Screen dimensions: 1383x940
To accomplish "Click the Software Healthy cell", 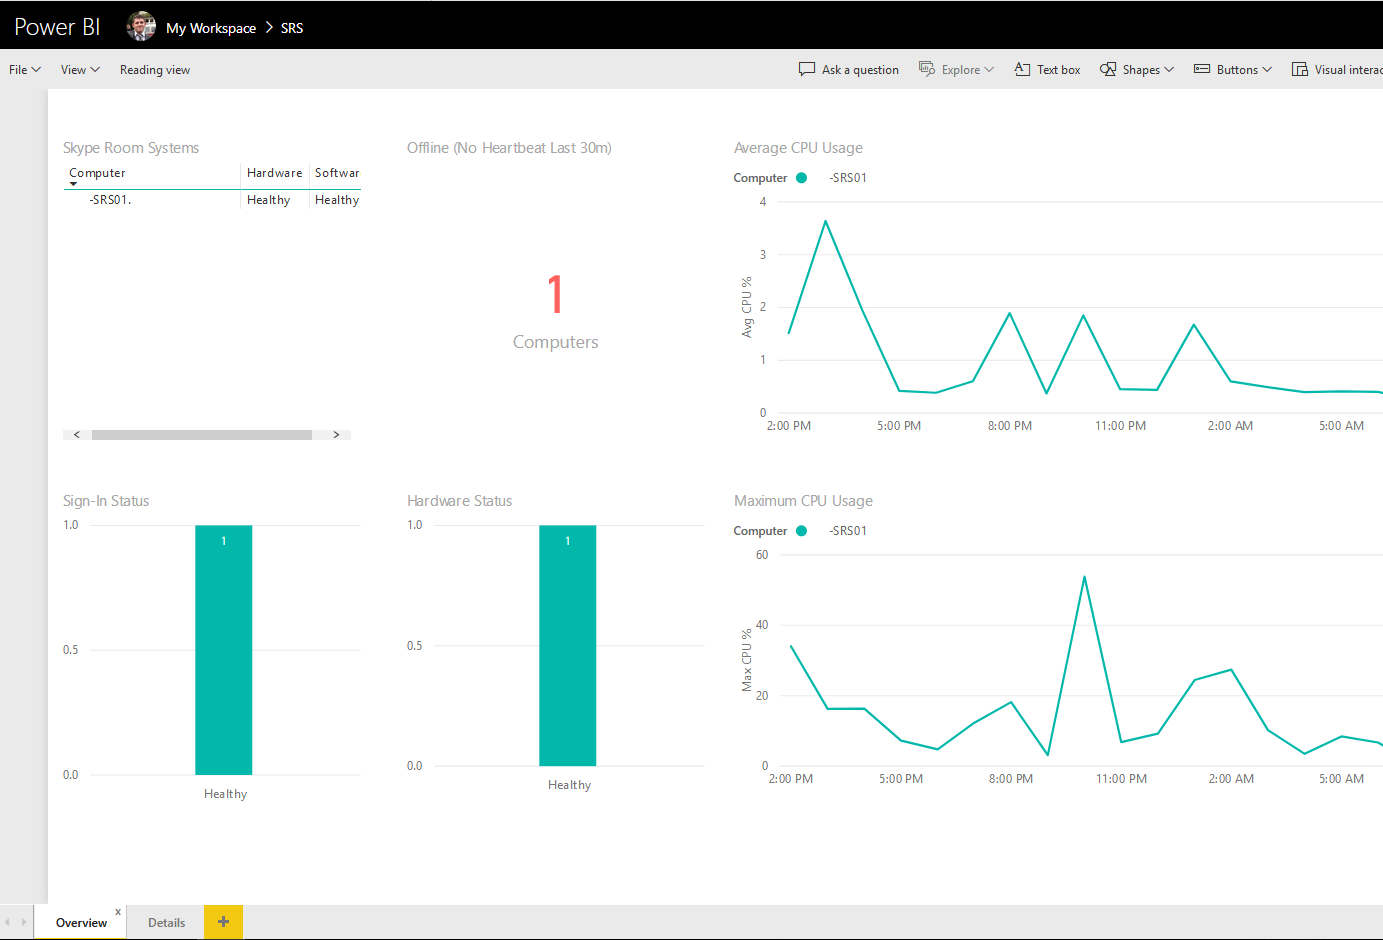I will pos(337,200).
